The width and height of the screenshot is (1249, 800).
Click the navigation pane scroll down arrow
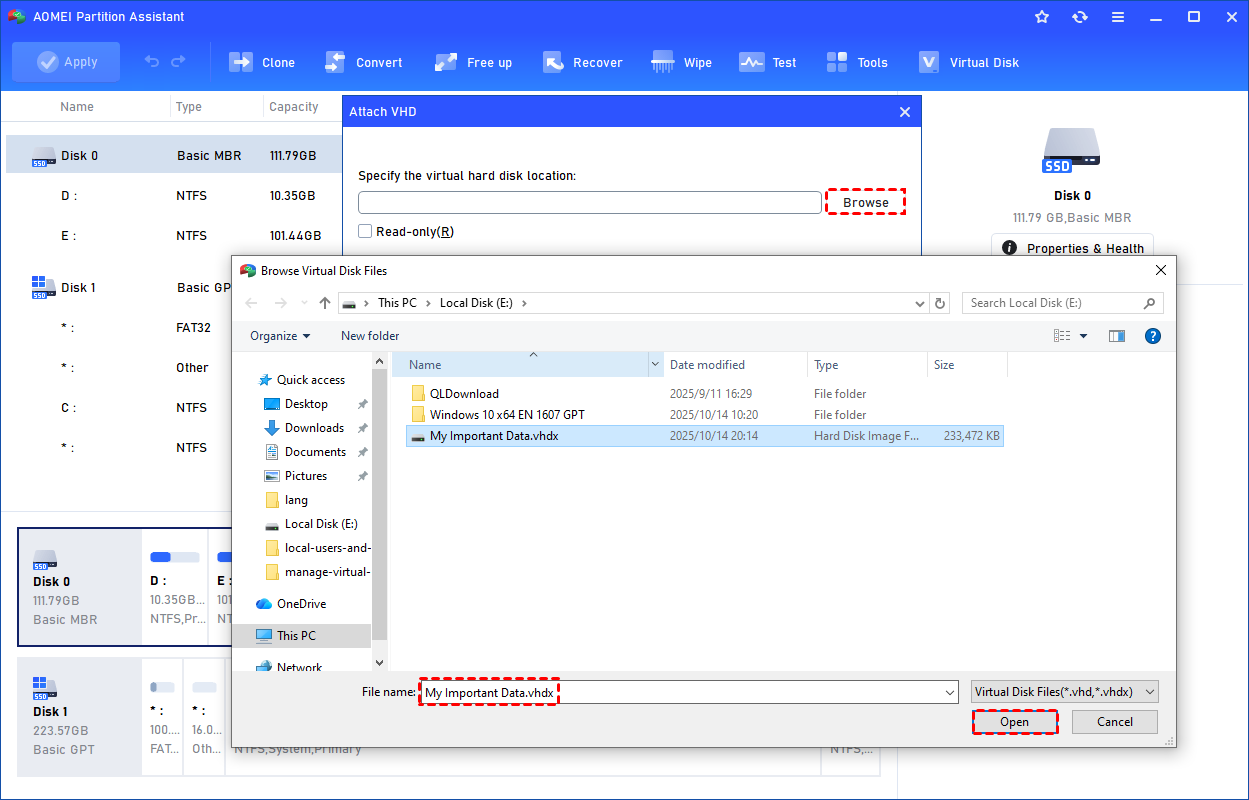380,661
